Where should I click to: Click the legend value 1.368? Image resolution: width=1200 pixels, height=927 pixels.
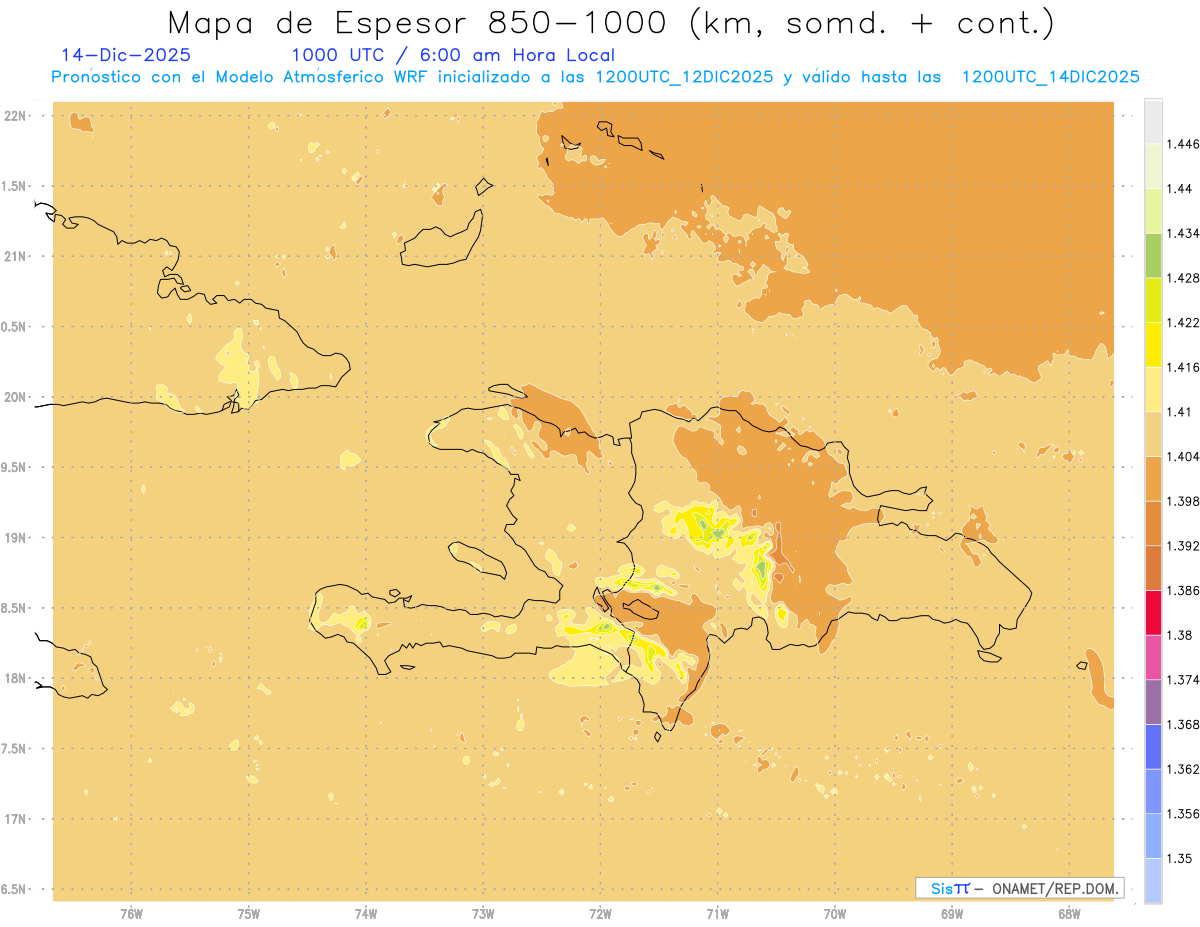pos(1184,724)
